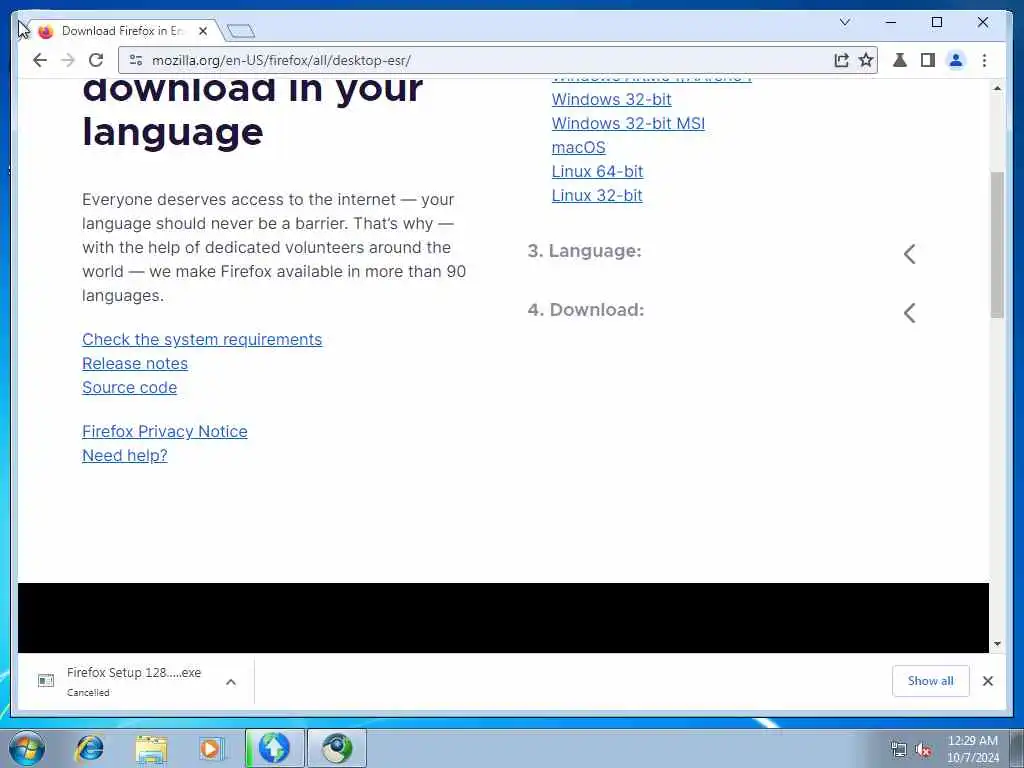
Task: Switch to the green globe taskbar app
Action: (x=337, y=748)
